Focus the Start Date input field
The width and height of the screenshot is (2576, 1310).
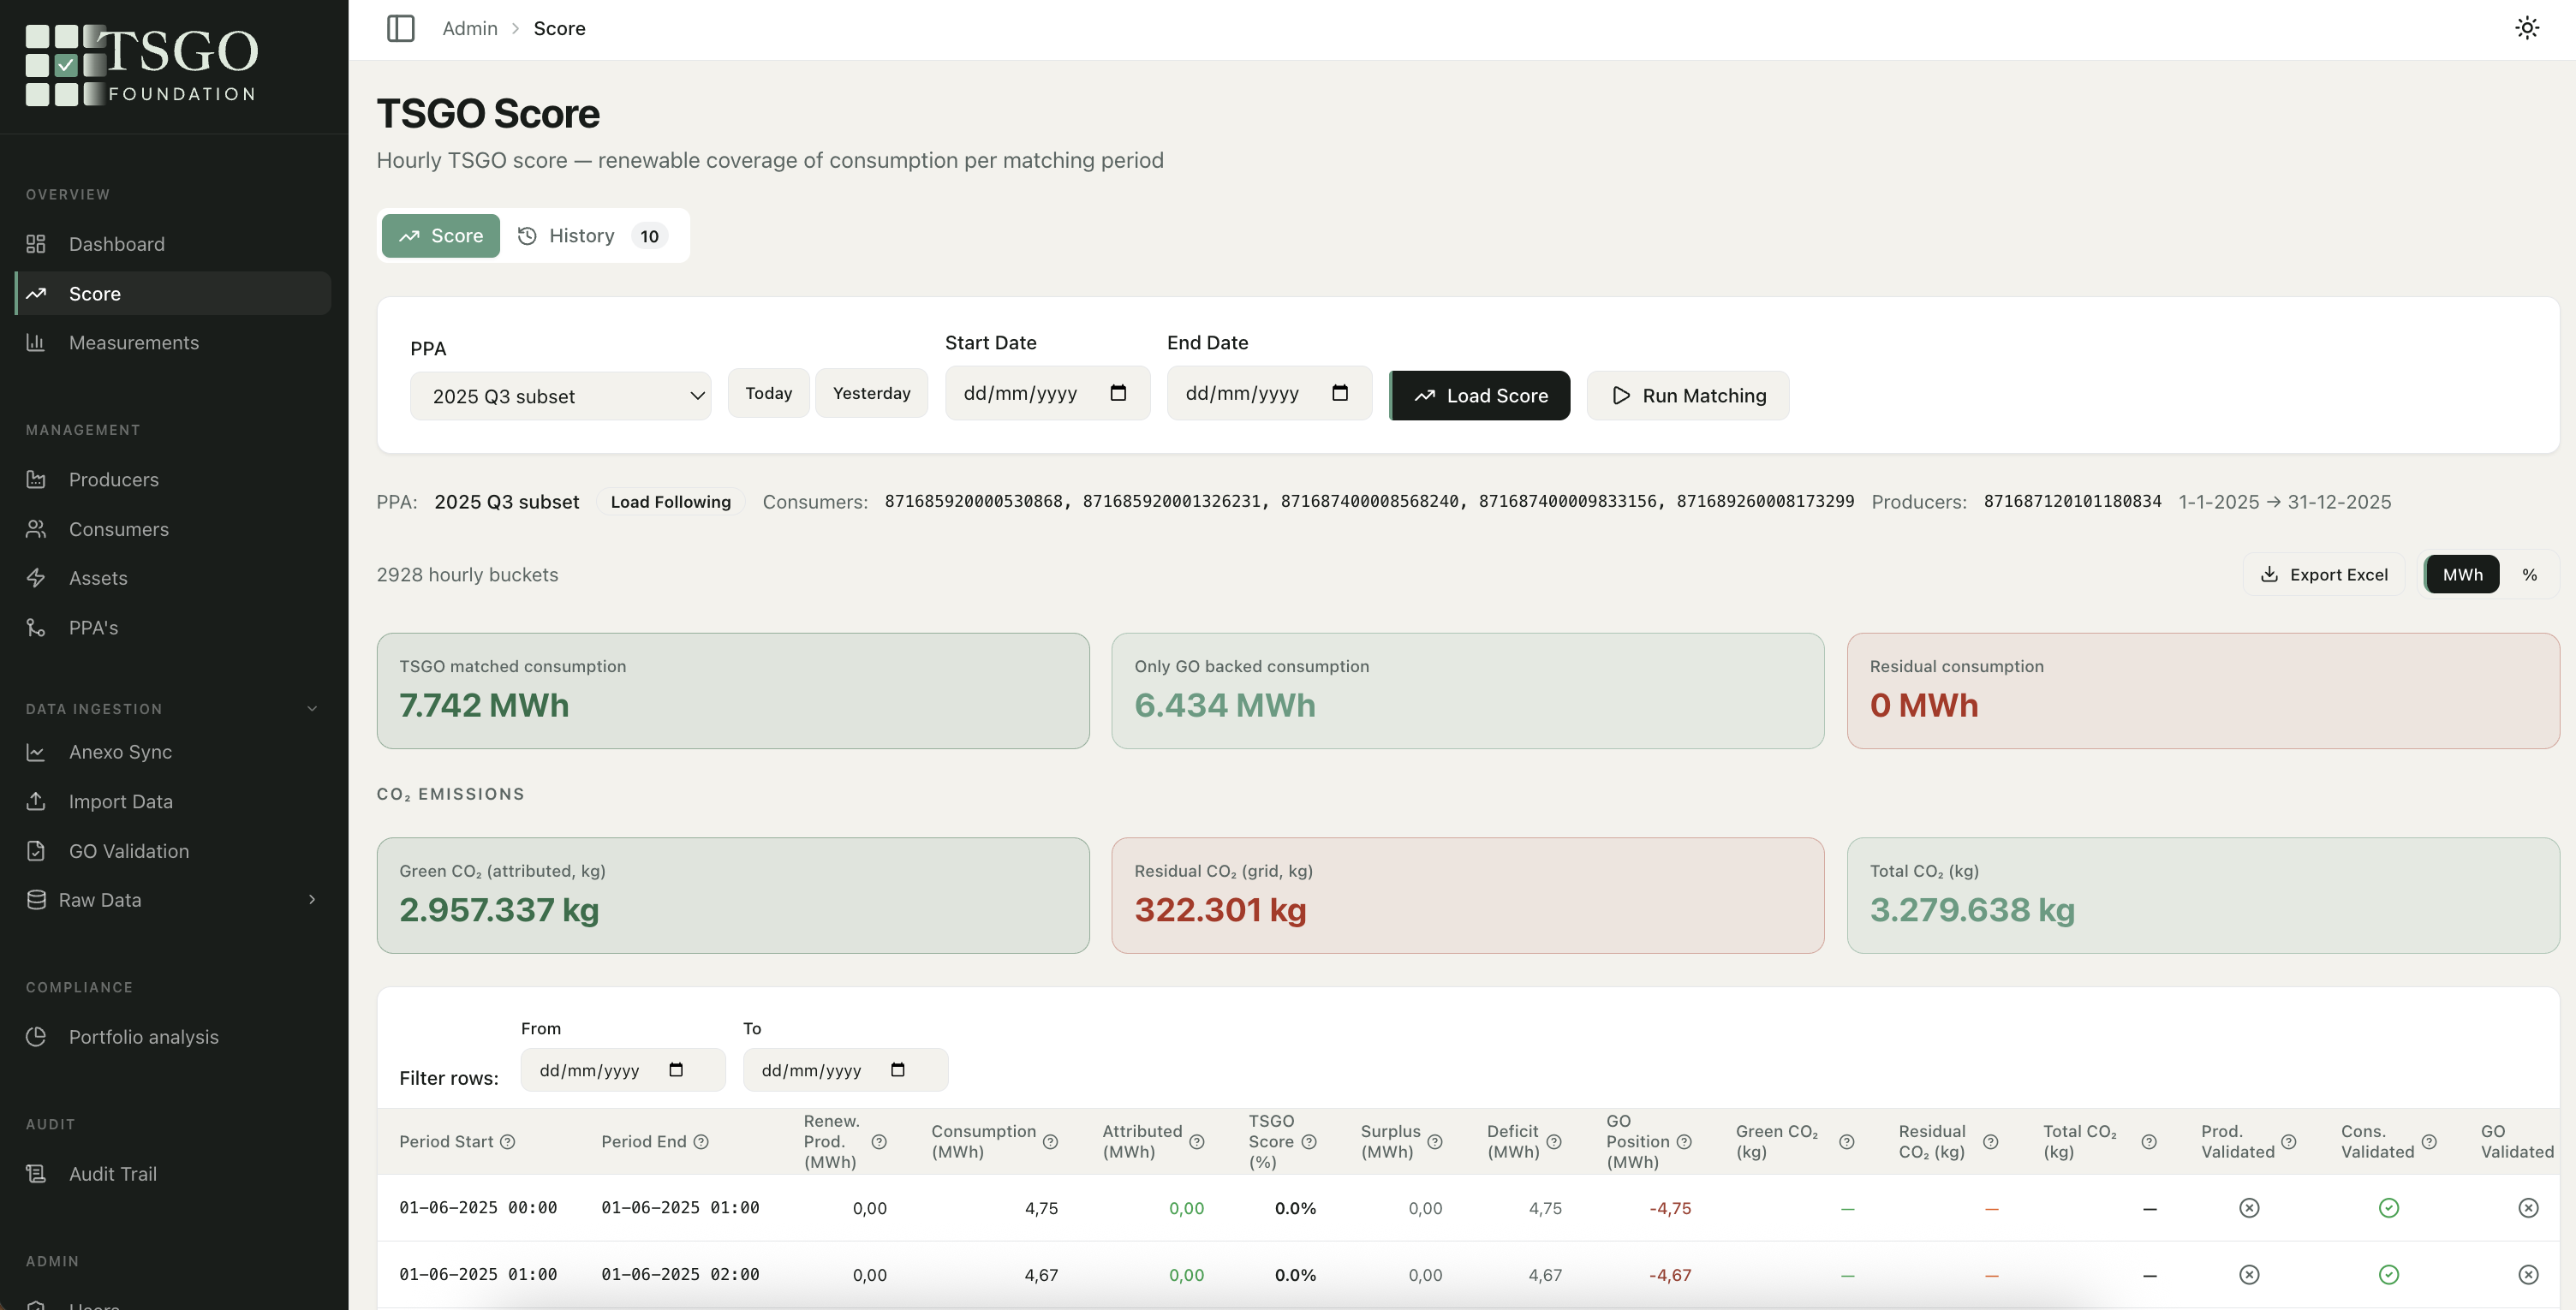(x=1048, y=393)
